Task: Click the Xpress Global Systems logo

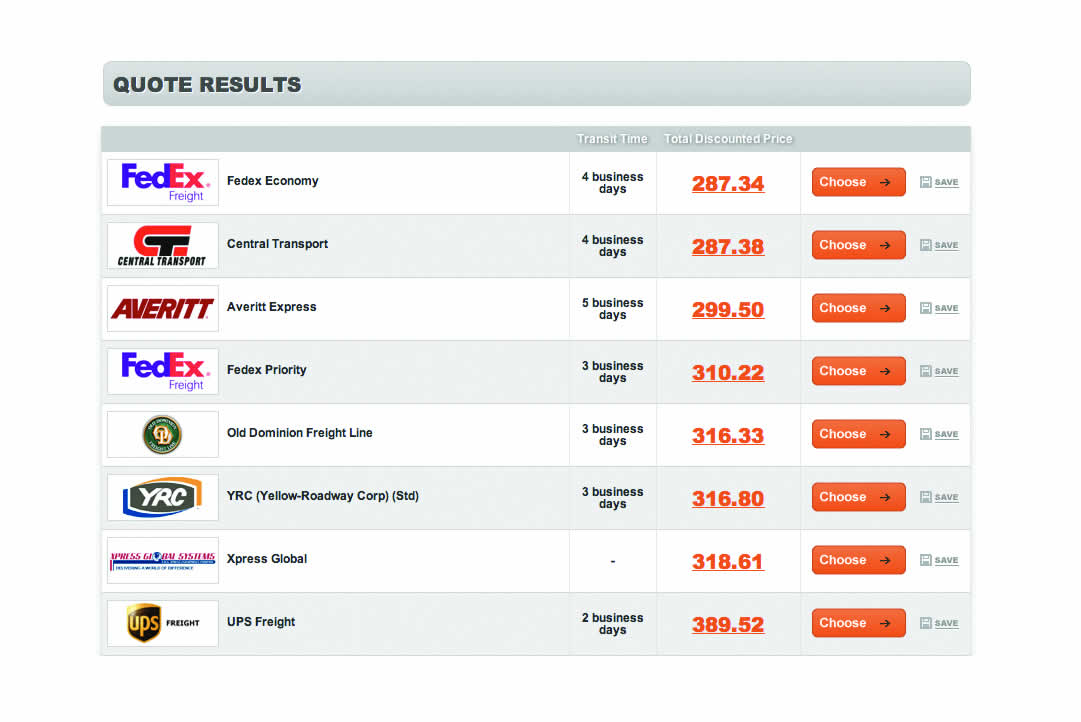Action: (163, 560)
